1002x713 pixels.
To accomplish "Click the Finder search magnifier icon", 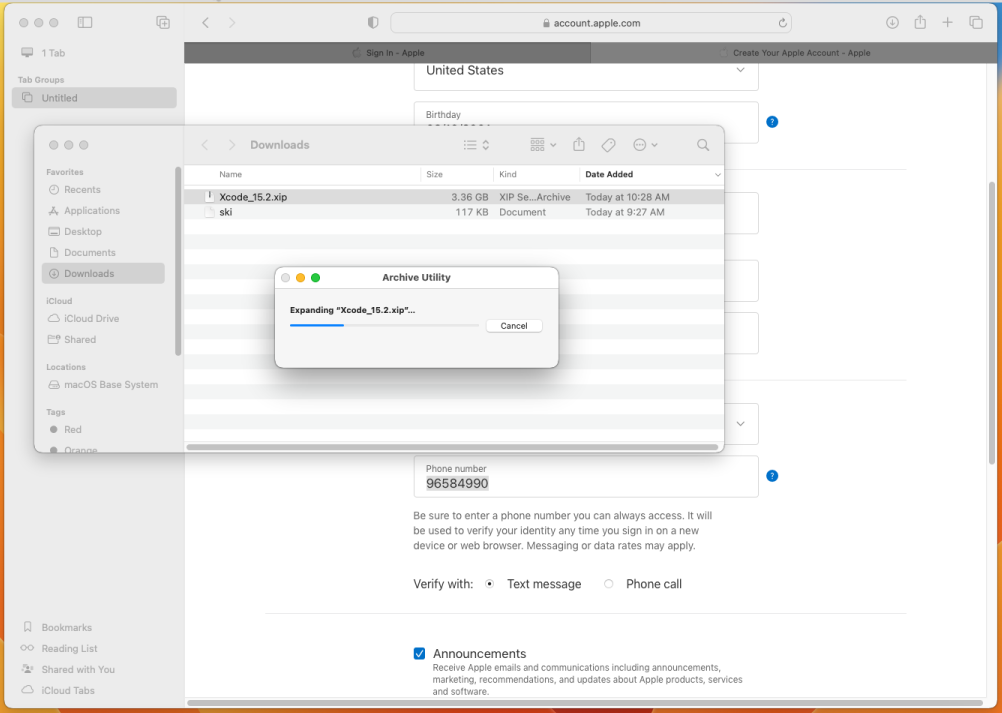I will coord(703,145).
